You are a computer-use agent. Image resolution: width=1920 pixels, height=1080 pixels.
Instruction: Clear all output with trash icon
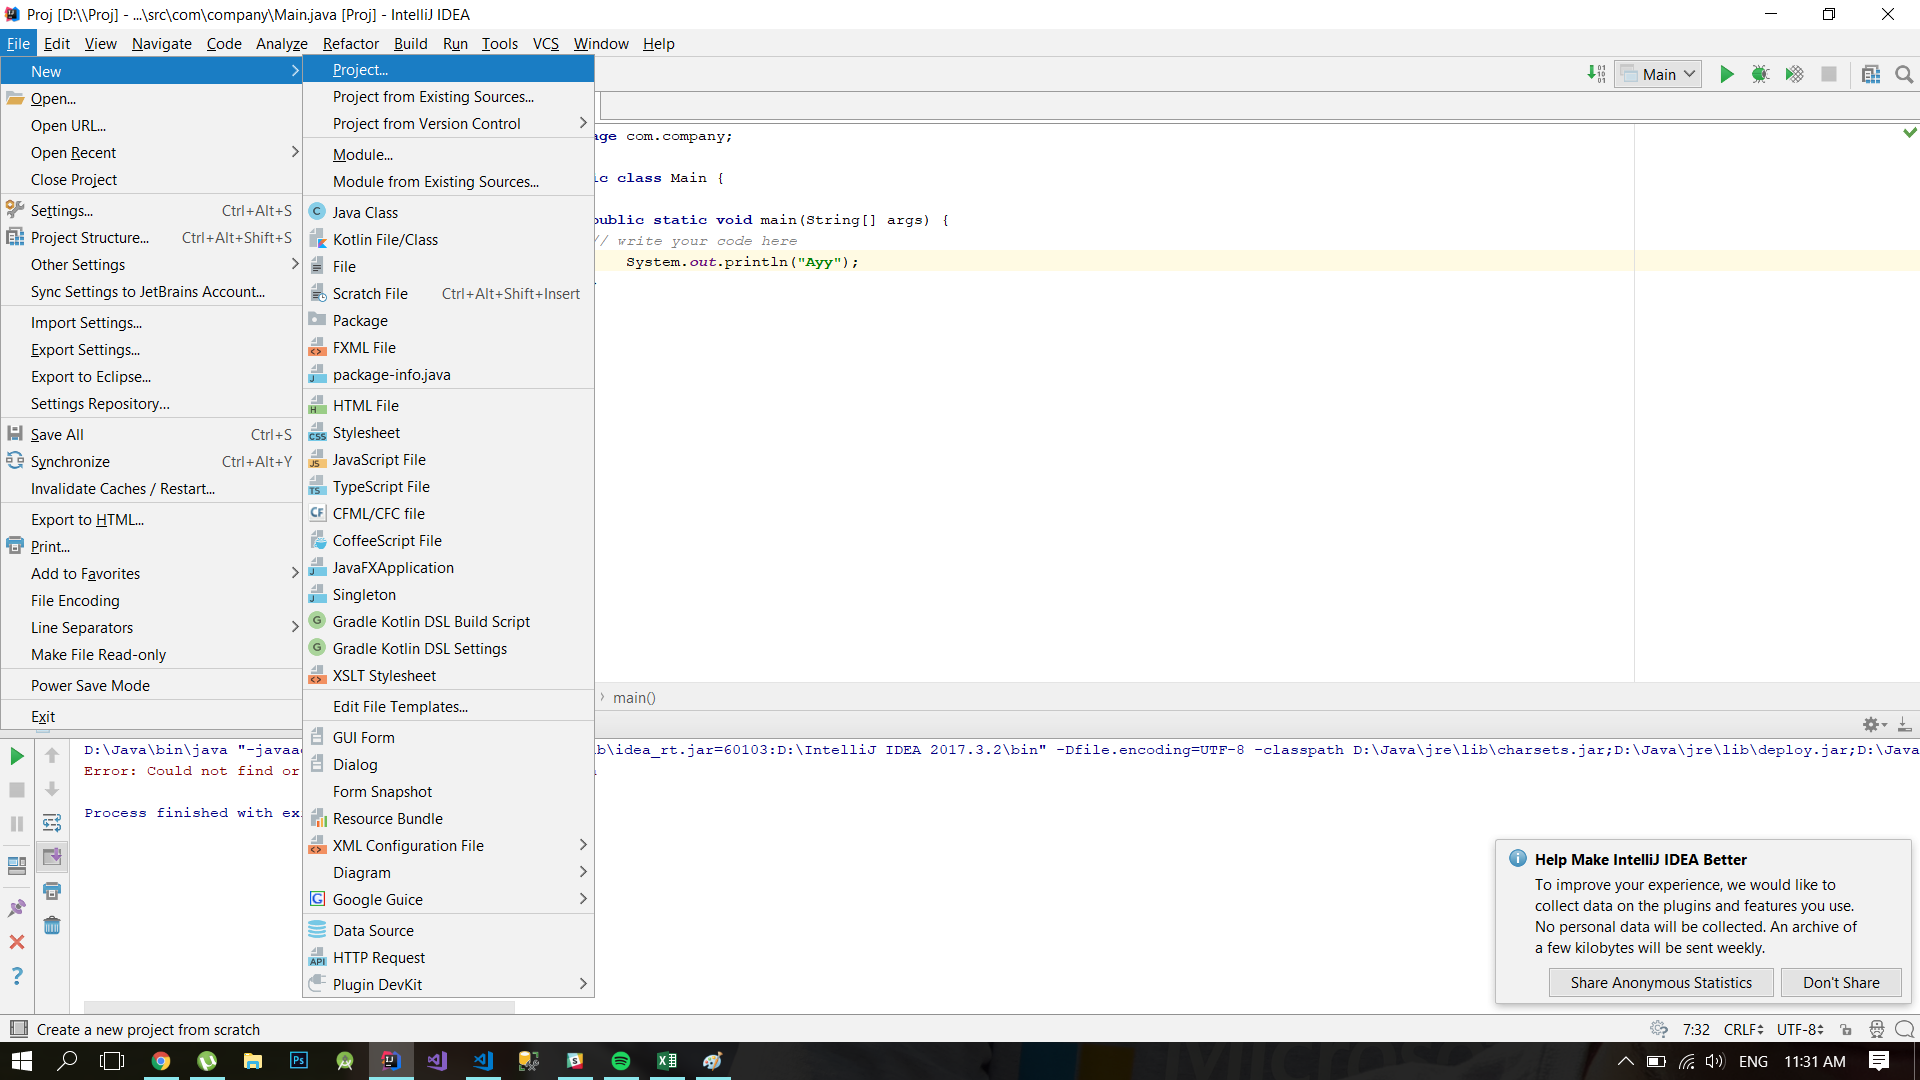click(52, 925)
